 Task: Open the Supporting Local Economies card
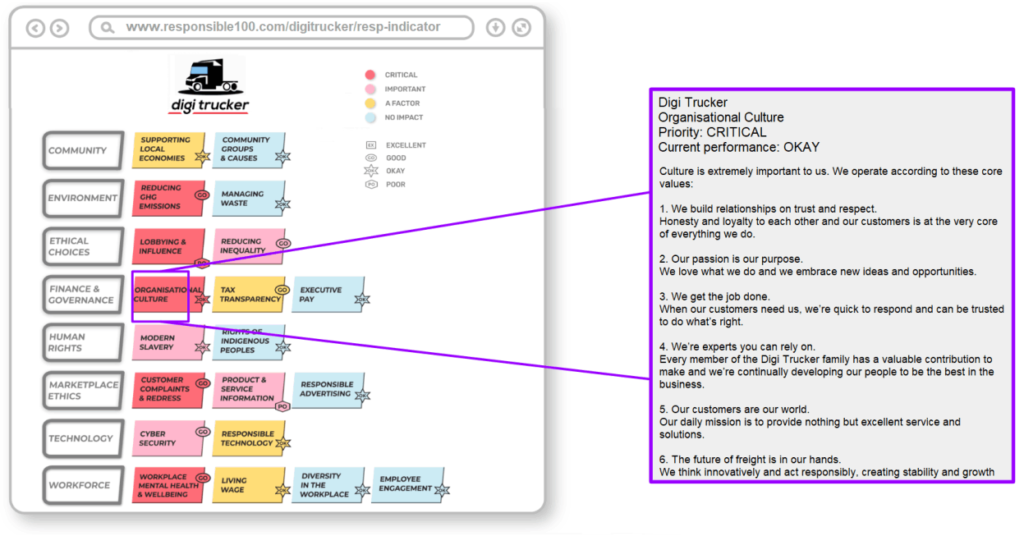pyautogui.click(x=168, y=150)
